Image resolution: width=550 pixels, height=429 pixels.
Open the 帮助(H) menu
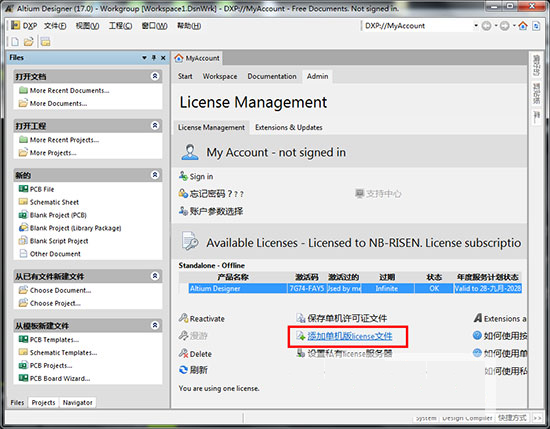189,26
